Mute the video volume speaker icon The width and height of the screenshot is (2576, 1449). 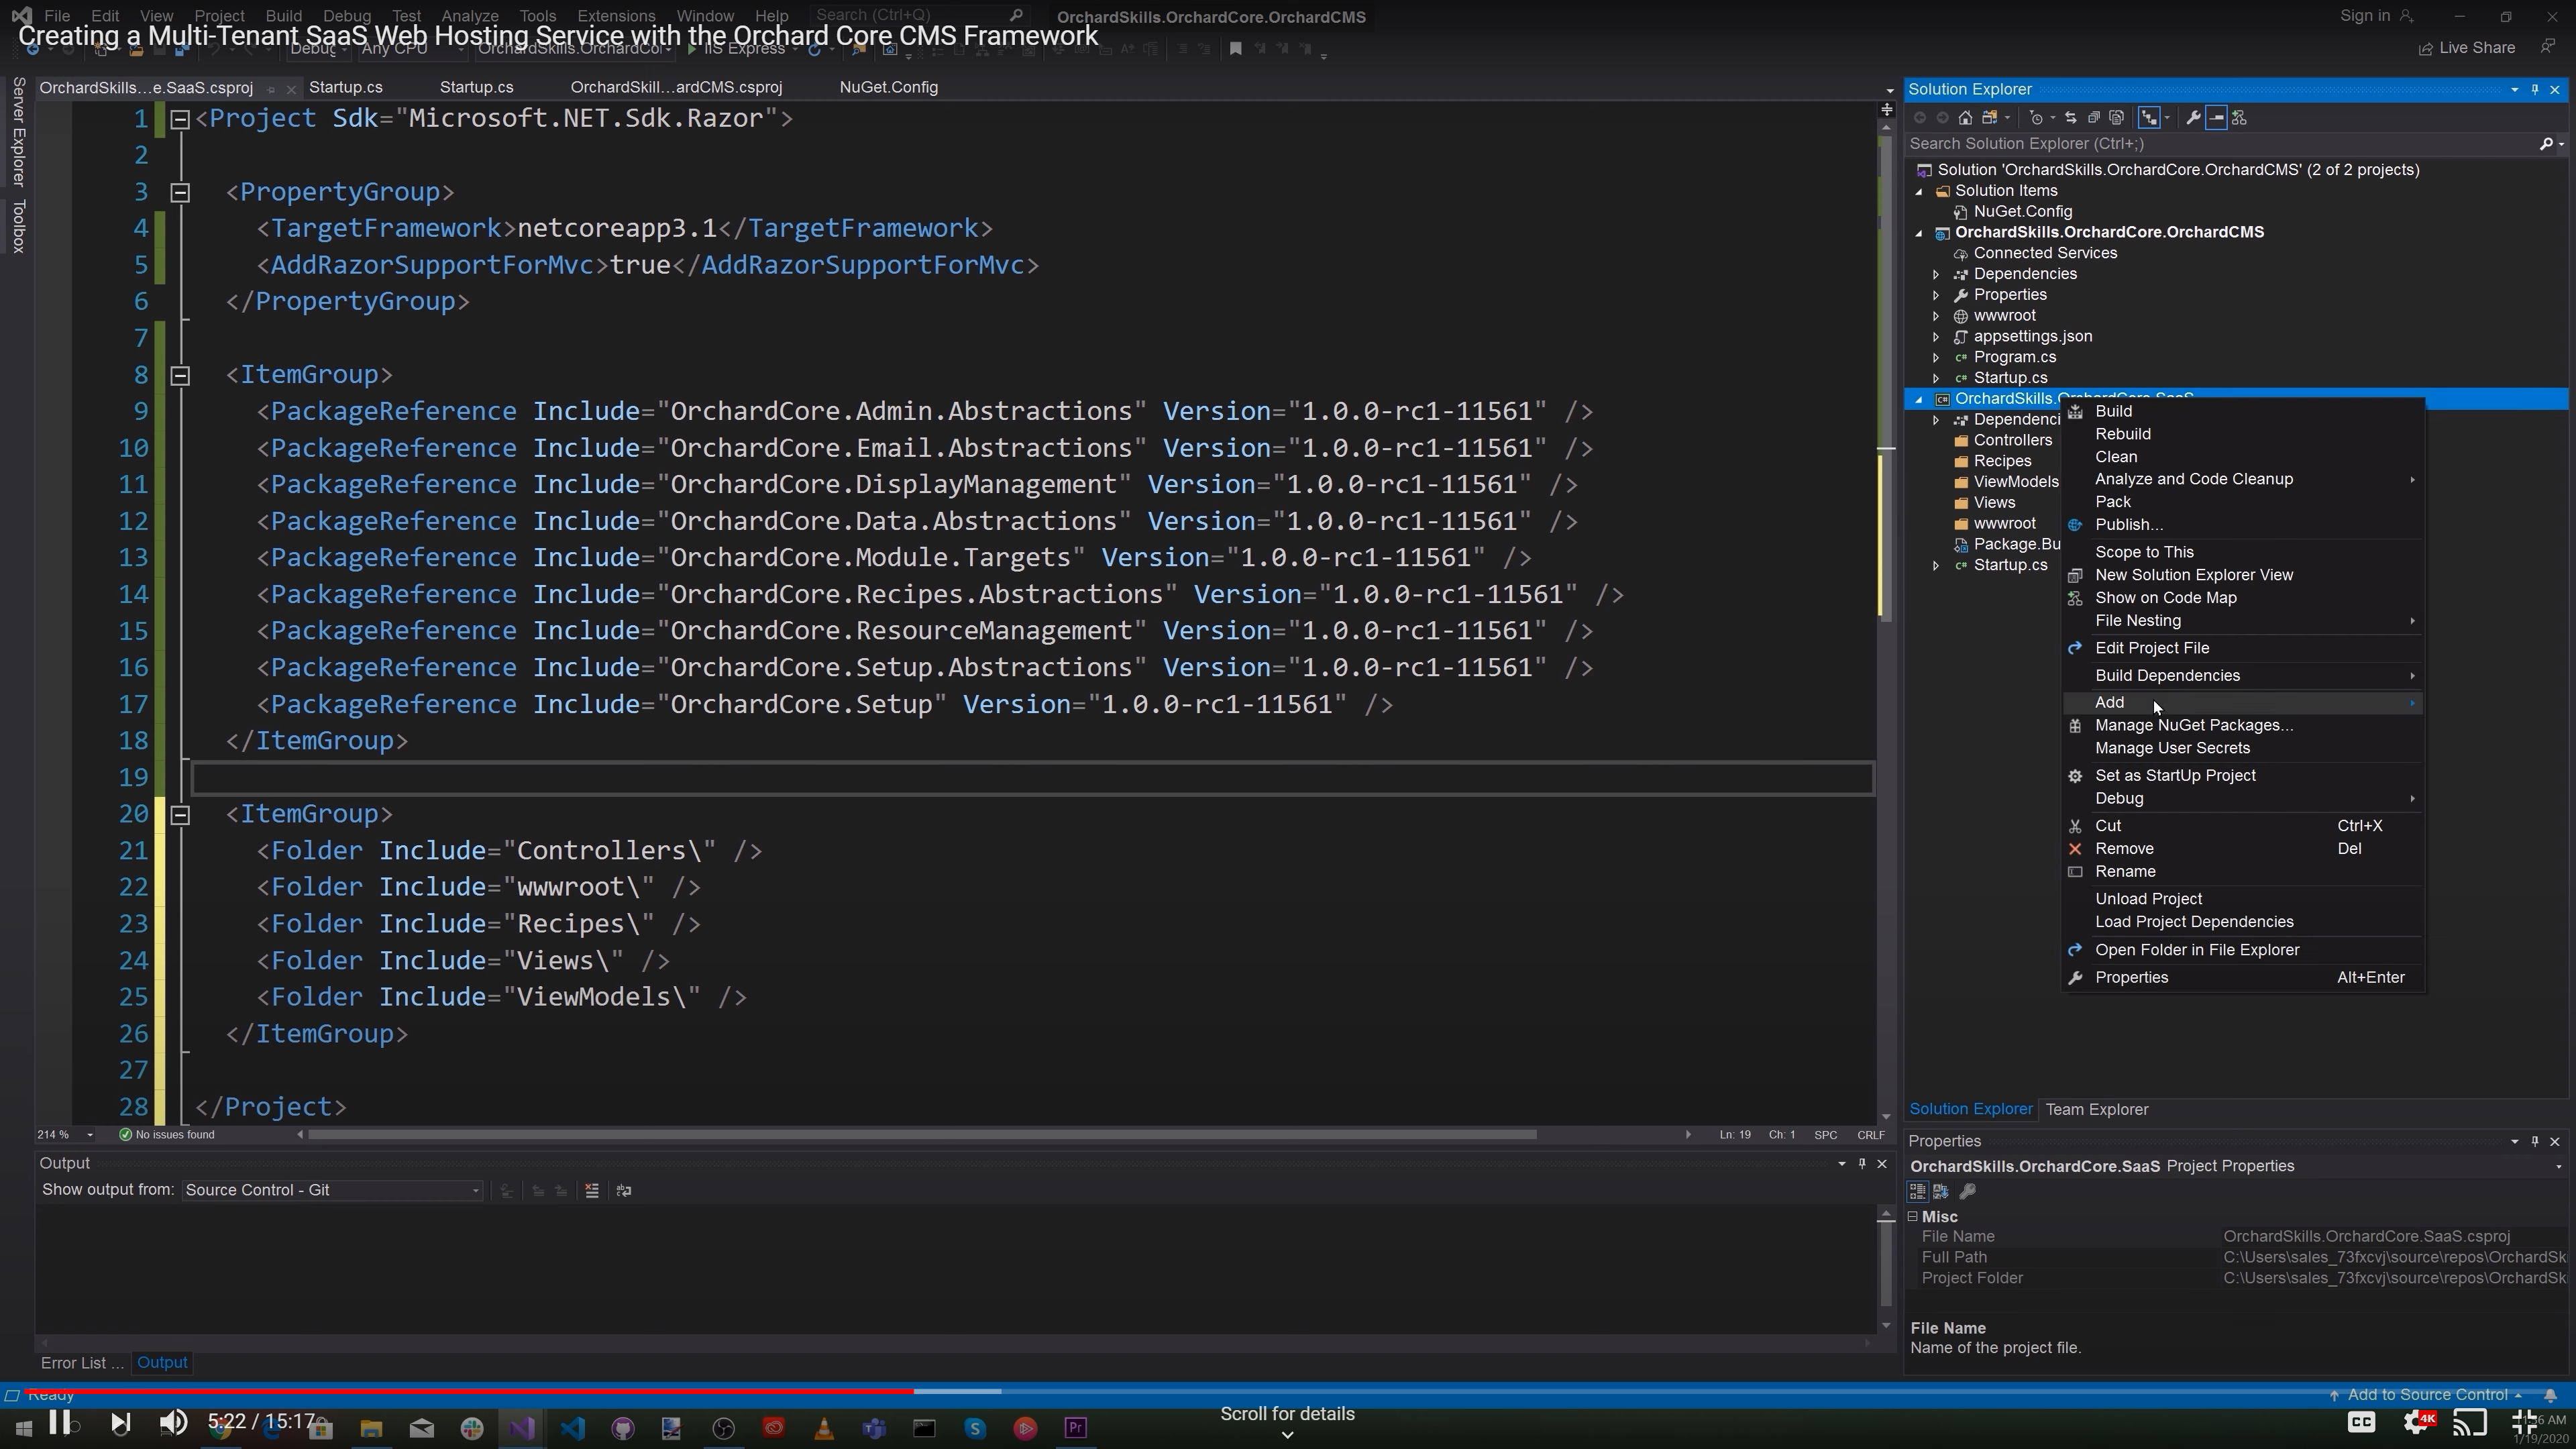click(x=173, y=1422)
